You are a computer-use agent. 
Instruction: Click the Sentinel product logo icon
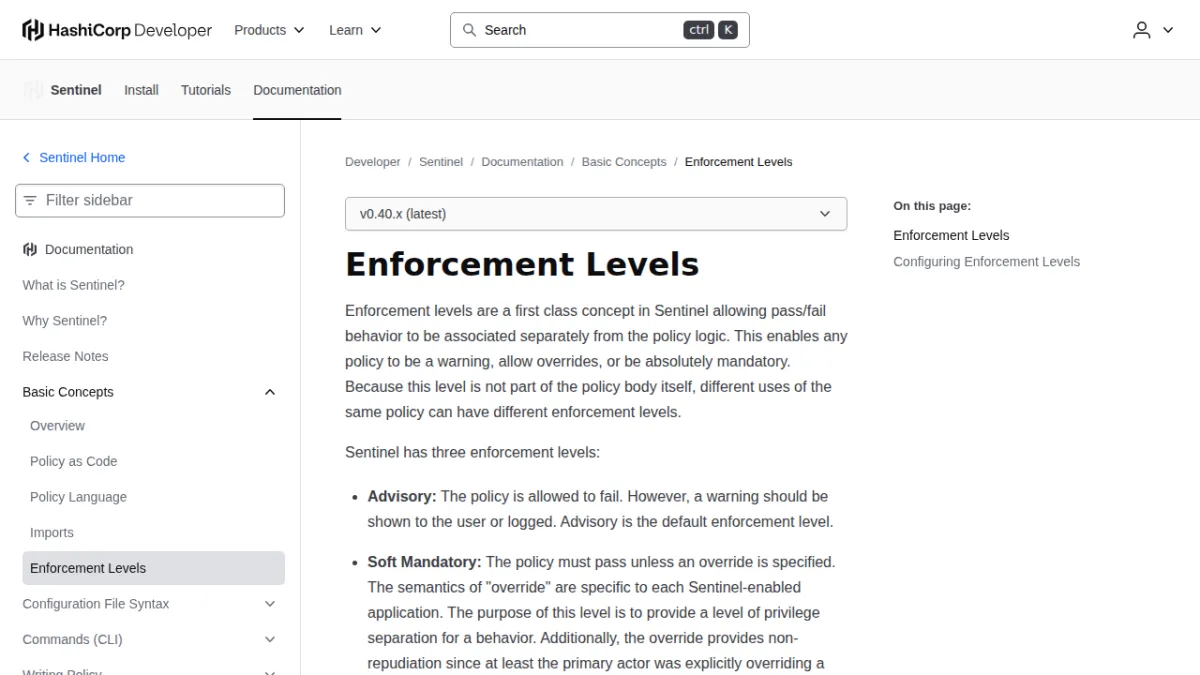(34, 90)
